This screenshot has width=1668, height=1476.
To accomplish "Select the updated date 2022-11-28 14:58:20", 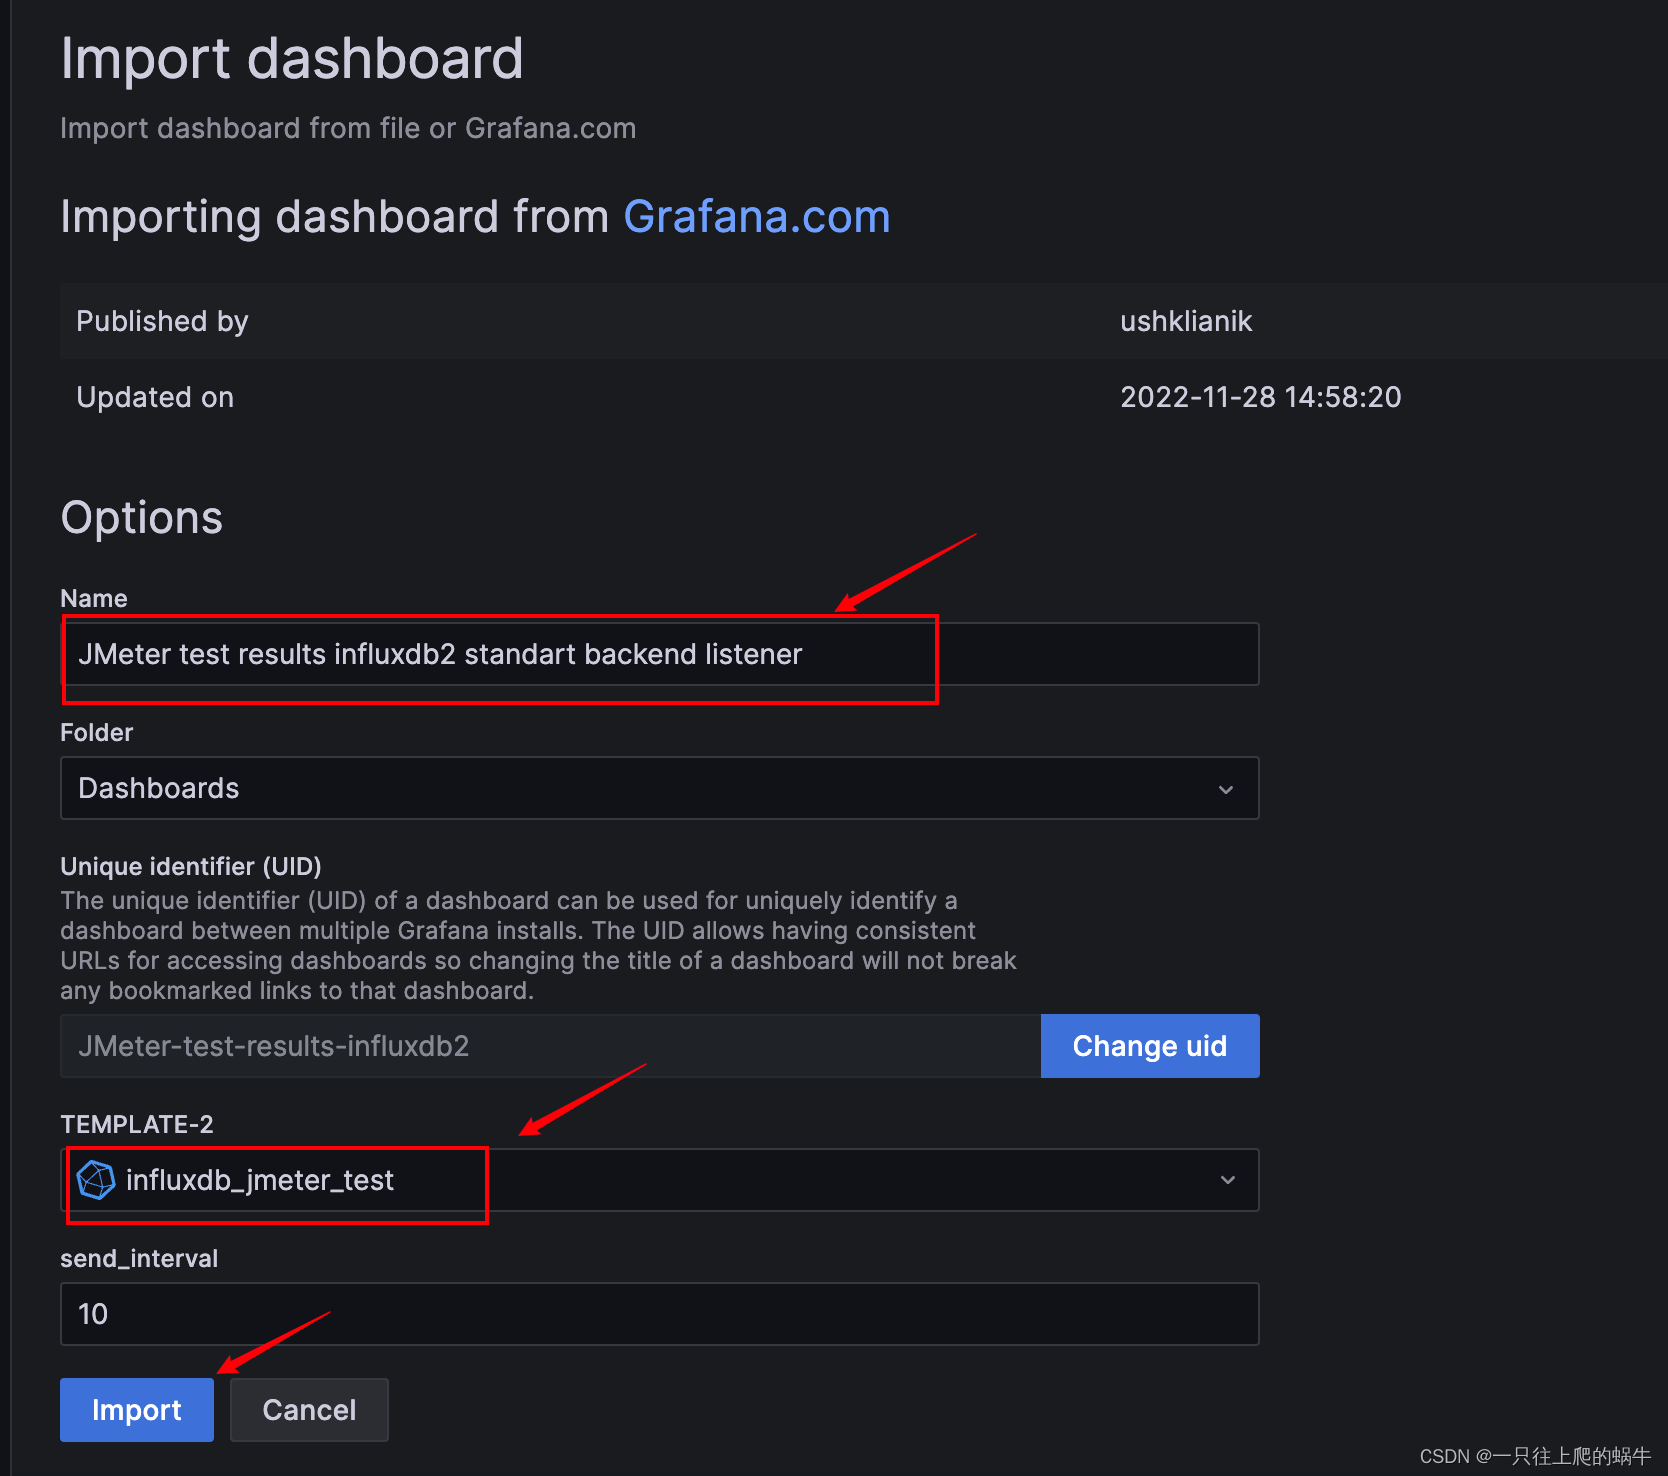I will [1261, 397].
